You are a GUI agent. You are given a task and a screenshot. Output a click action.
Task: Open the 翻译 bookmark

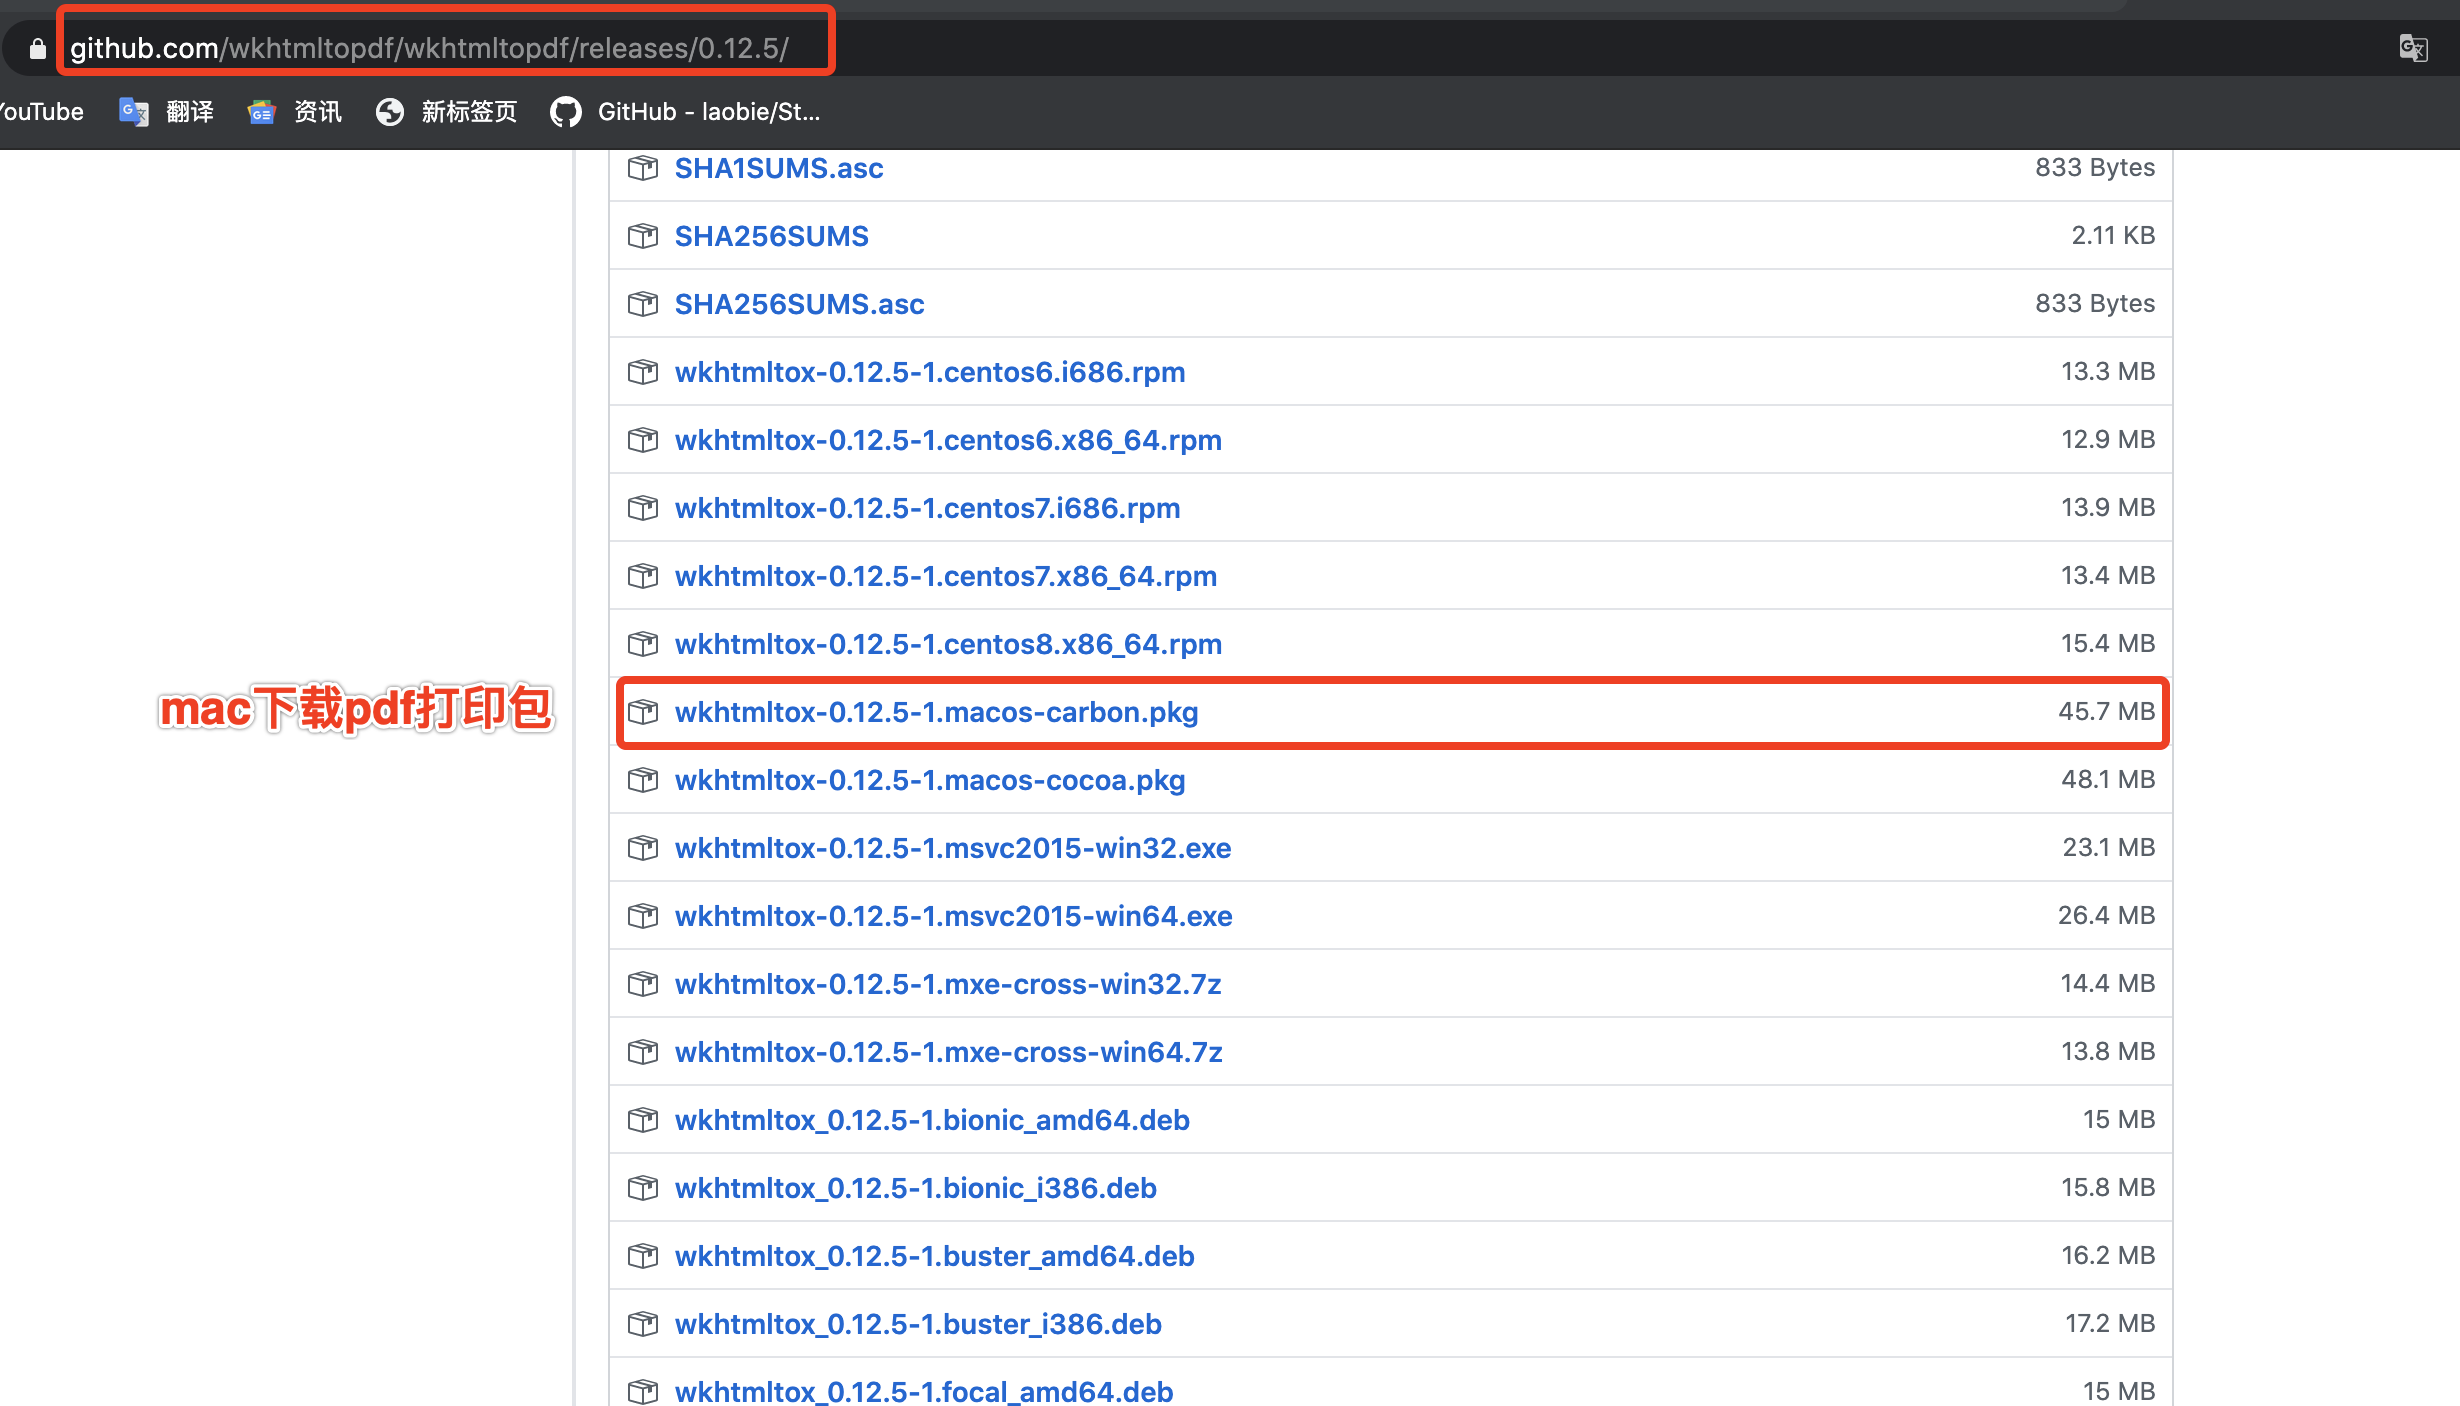click(x=167, y=112)
